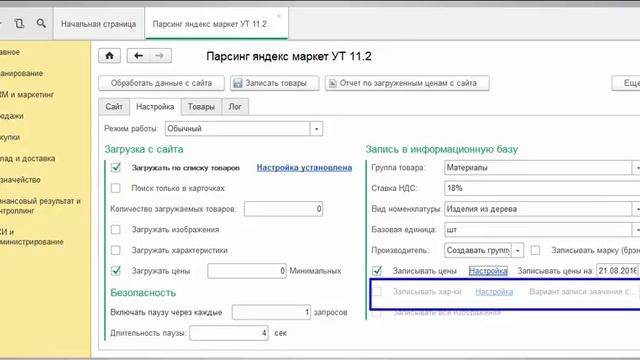640x360 pixels.
Task: Open the Казначейство sidebar section
Action: [x=20, y=180]
